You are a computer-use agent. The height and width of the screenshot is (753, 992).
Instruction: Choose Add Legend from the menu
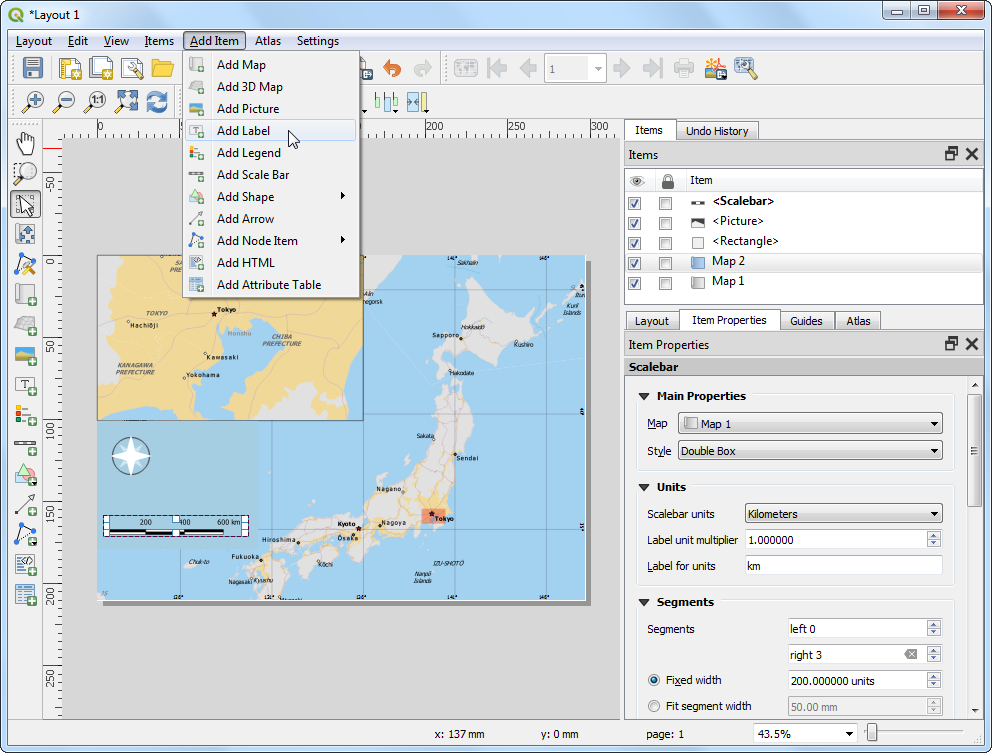[248, 153]
